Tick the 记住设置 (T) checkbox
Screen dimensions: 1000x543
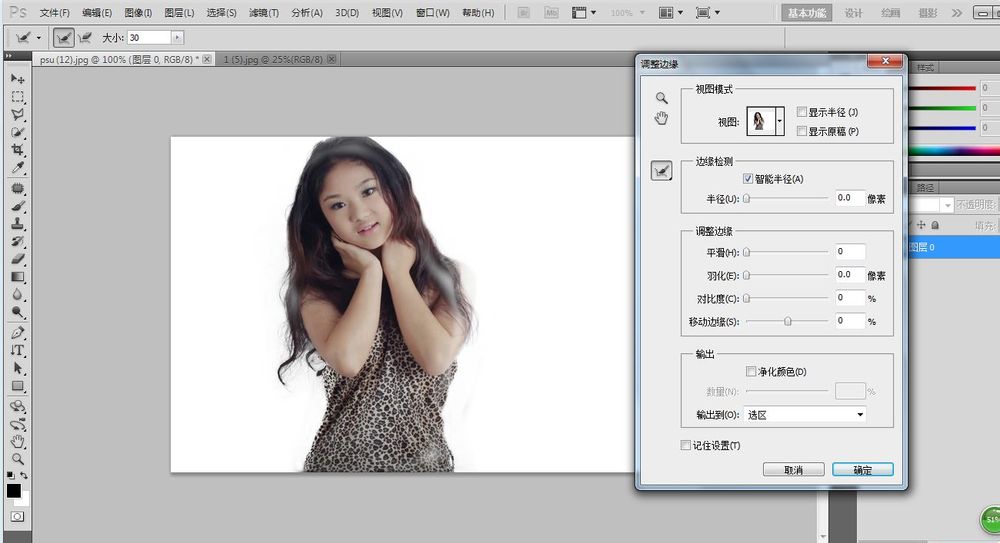(686, 445)
